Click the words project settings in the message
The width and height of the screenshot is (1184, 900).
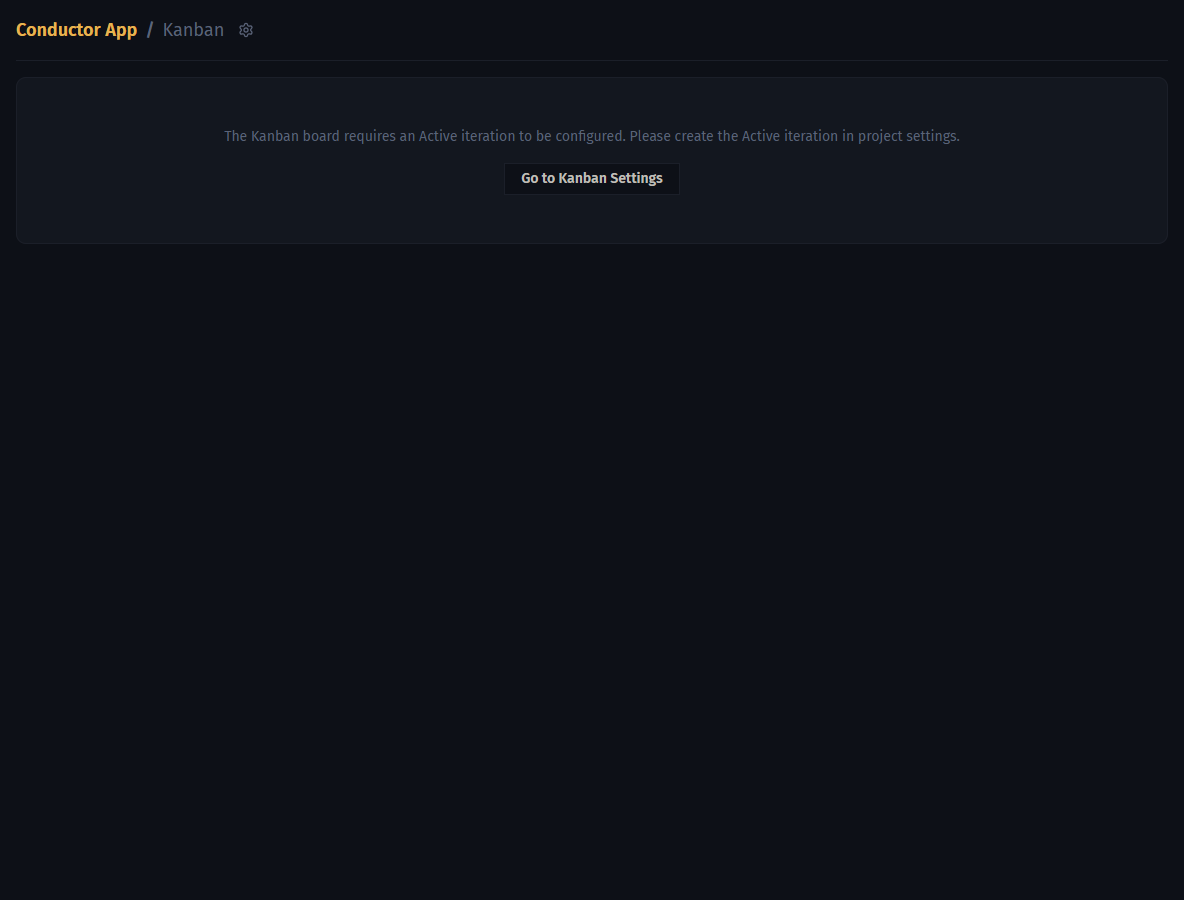(908, 136)
